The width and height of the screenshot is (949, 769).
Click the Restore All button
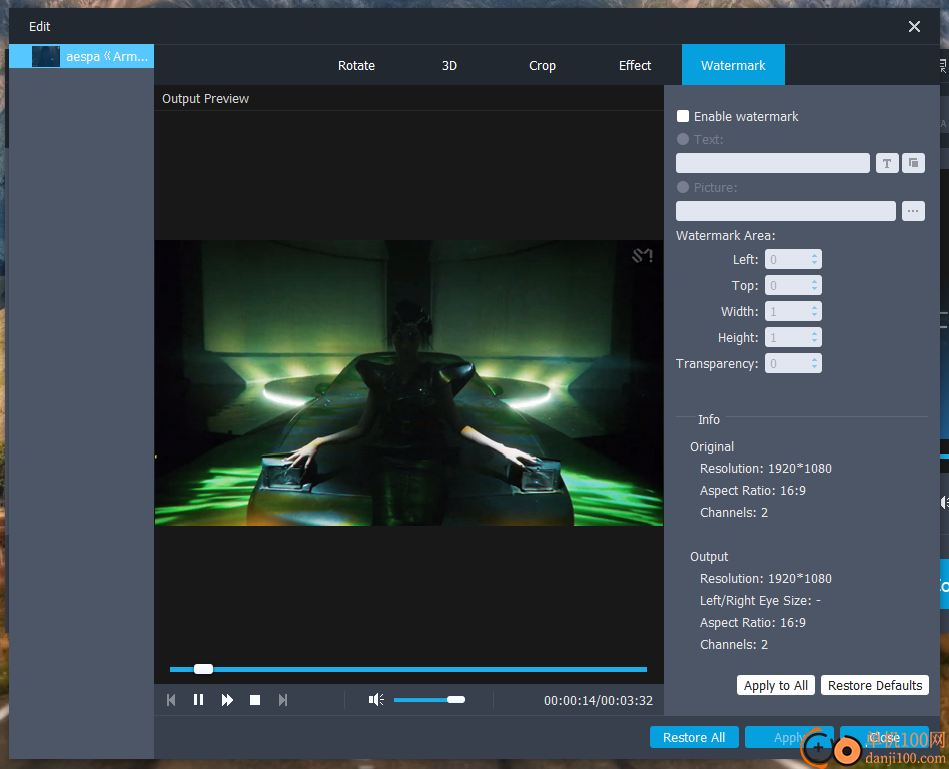pyautogui.click(x=694, y=738)
